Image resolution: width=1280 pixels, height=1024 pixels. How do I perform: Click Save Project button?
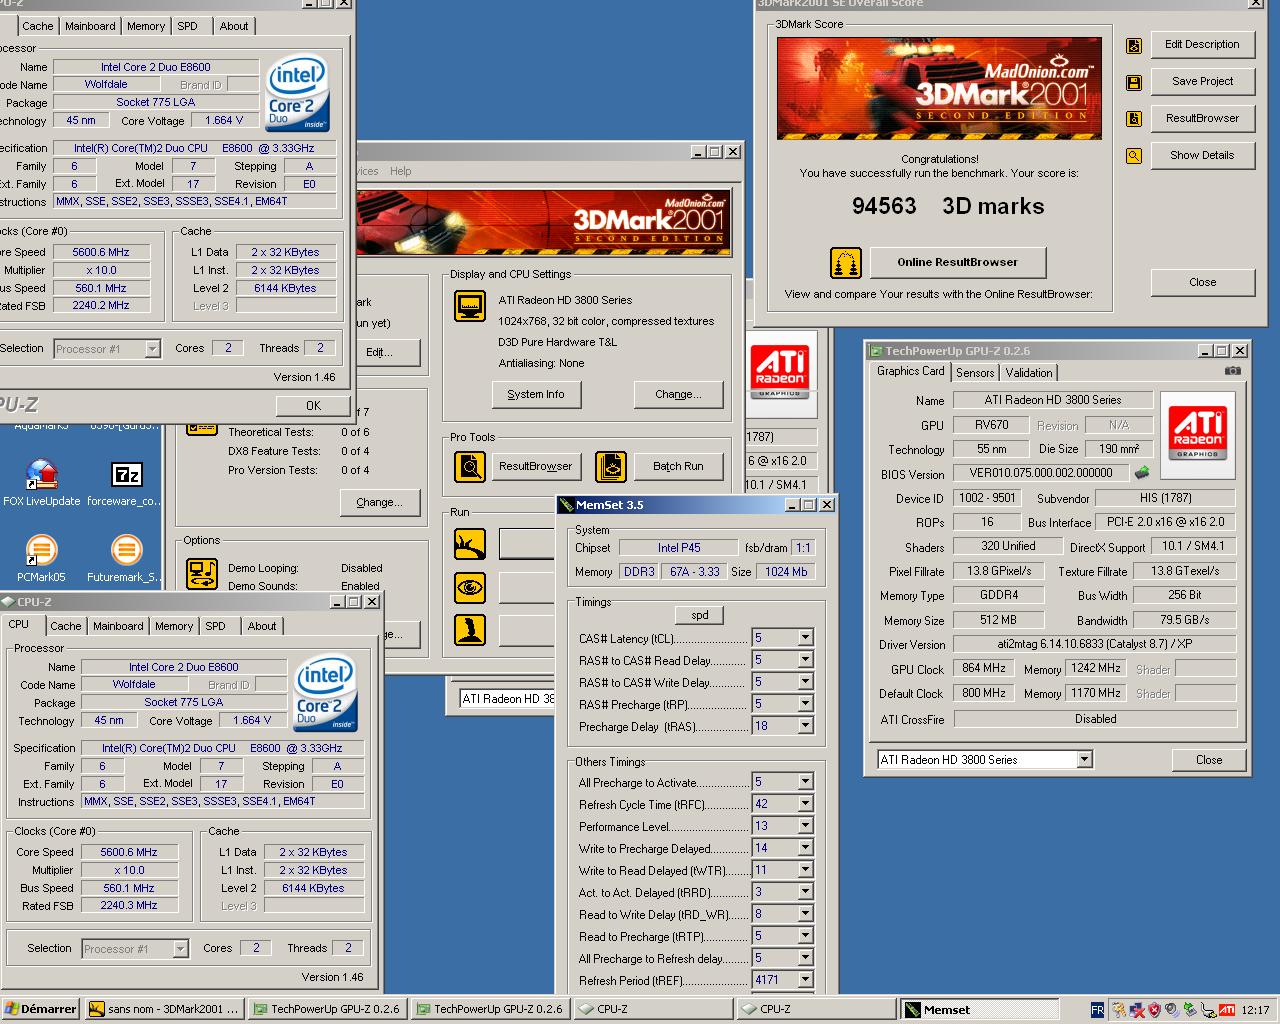tap(1202, 82)
